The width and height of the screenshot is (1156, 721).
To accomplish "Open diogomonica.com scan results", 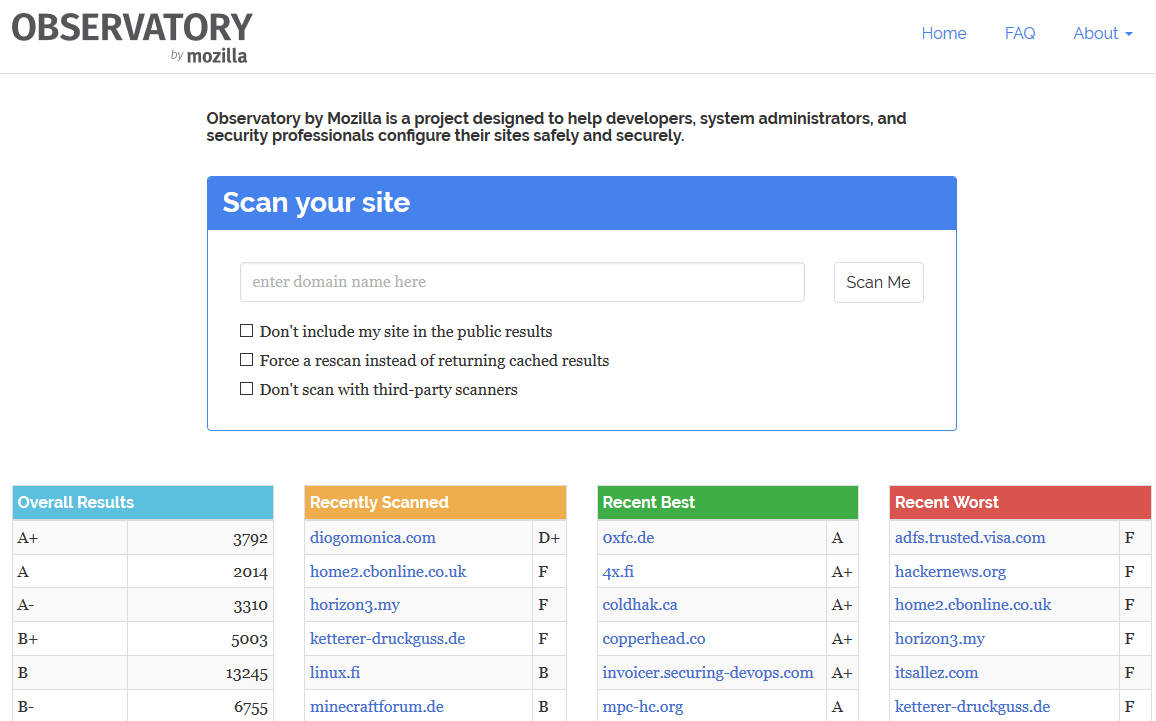I will pyautogui.click(x=372, y=538).
